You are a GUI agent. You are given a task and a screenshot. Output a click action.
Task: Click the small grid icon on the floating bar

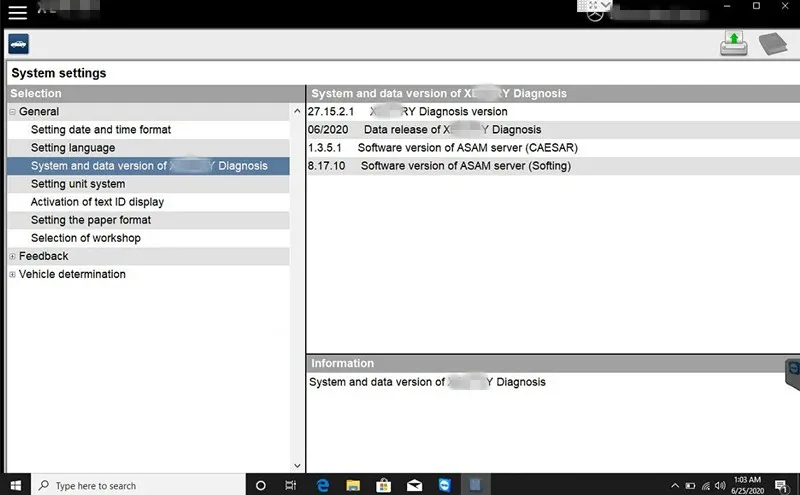click(582, 5)
